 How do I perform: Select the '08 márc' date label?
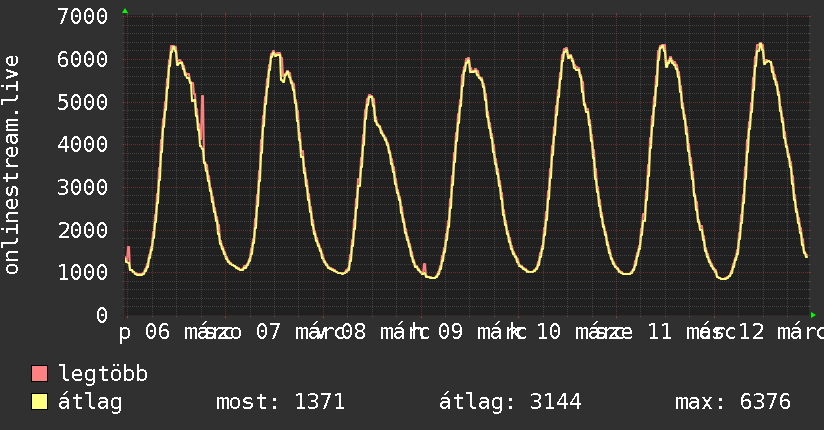pos(377,331)
